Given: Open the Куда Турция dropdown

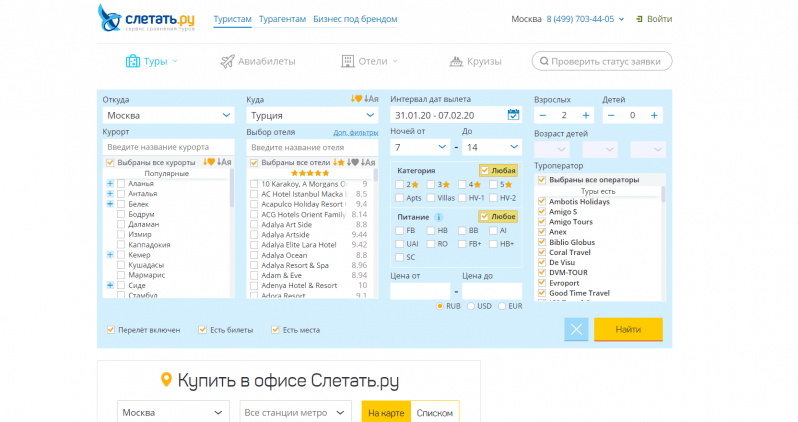Looking at the screenshot, I should click(x=312, y=116).
